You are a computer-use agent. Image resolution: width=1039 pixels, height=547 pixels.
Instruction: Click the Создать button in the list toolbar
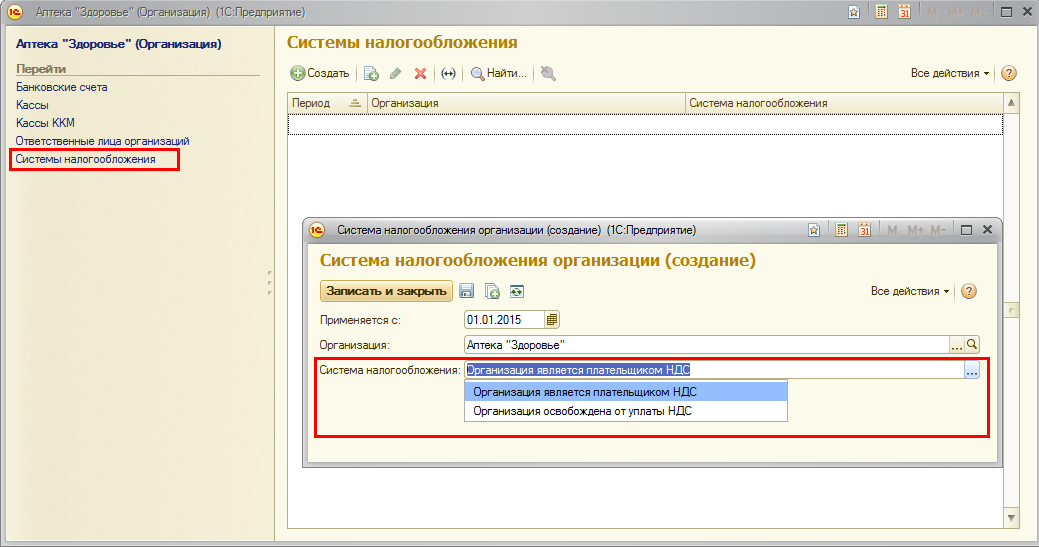320,73
